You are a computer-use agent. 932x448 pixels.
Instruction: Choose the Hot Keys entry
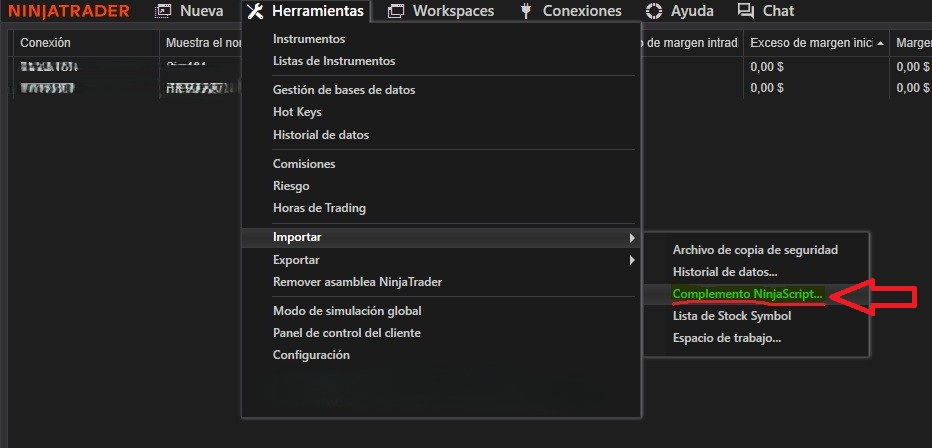click(297, 112)
